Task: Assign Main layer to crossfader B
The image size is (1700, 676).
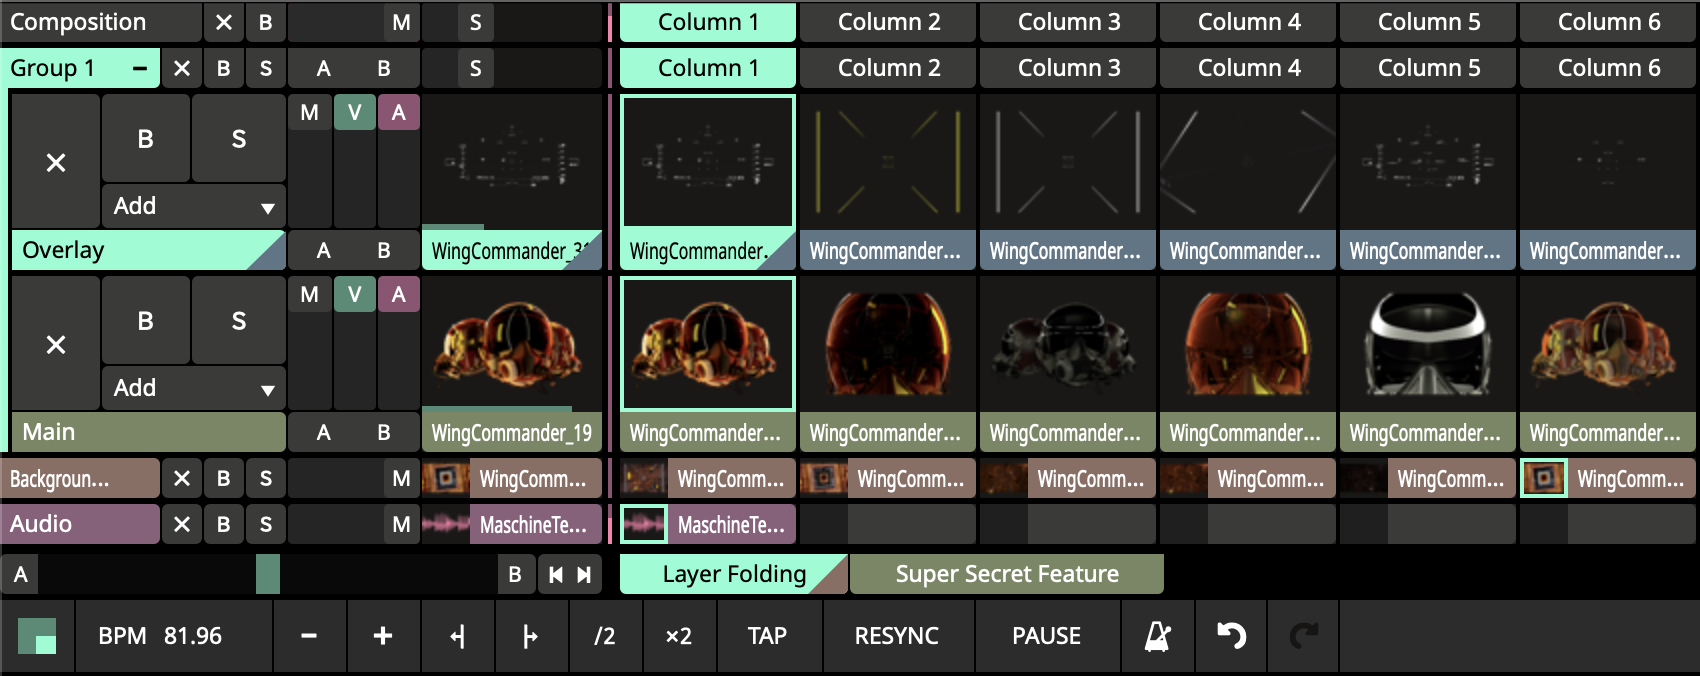Action: [x=384, y=432]
